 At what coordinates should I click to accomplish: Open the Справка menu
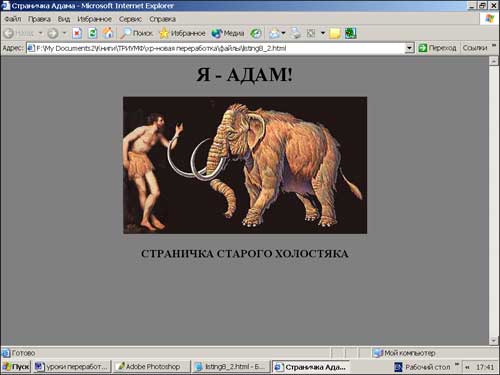(x=162, y=19)
